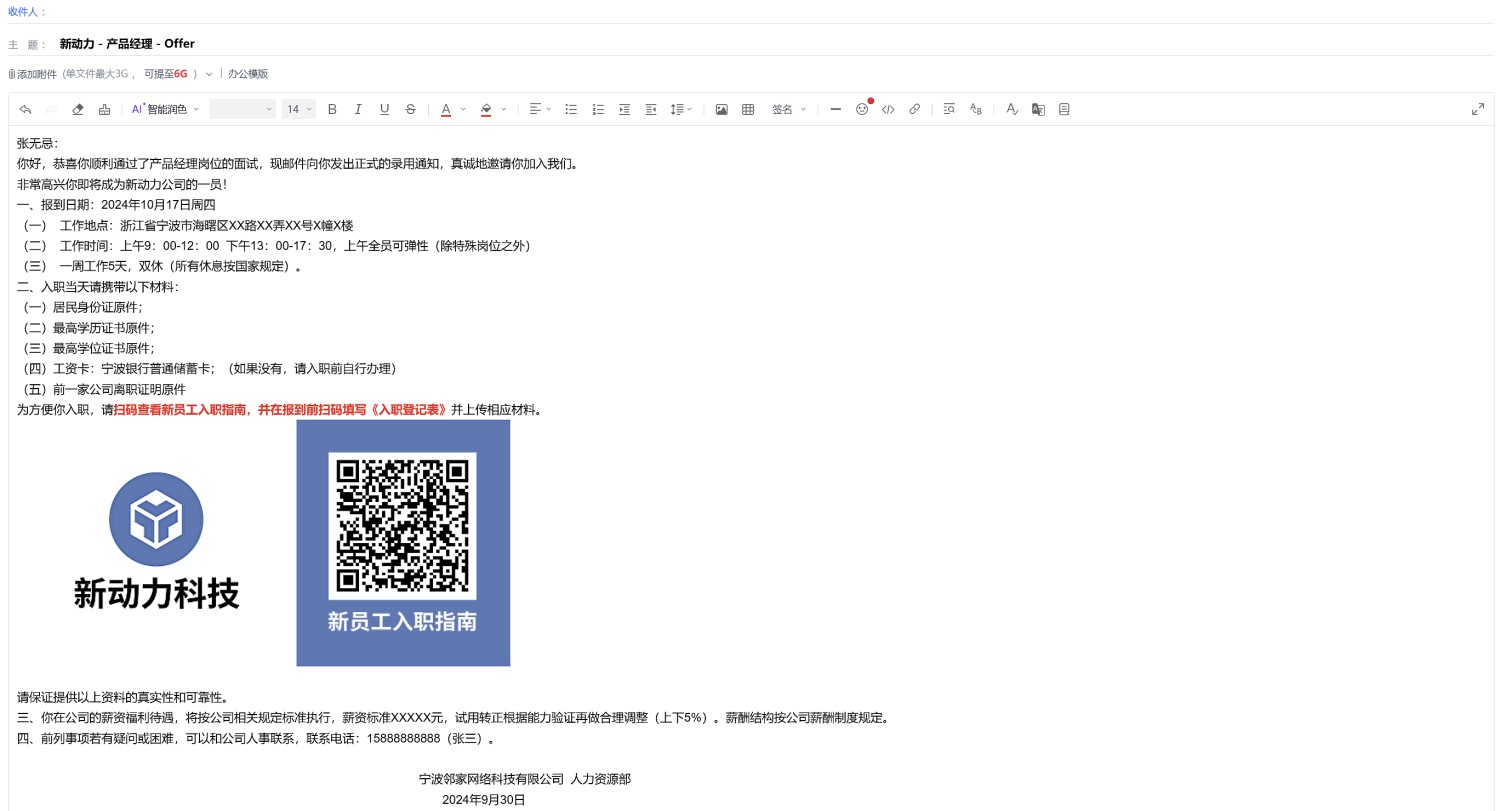Image resolution: width=1500 pixels, height=811 pixels.
Task: Open the text alignment dropdown
Action: pos(540,109)
